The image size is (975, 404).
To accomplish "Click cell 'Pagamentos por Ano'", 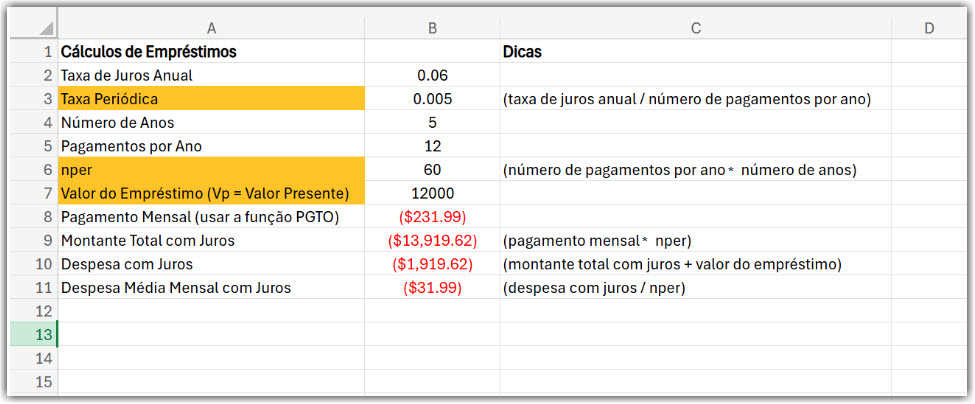I will pos(211,146).
